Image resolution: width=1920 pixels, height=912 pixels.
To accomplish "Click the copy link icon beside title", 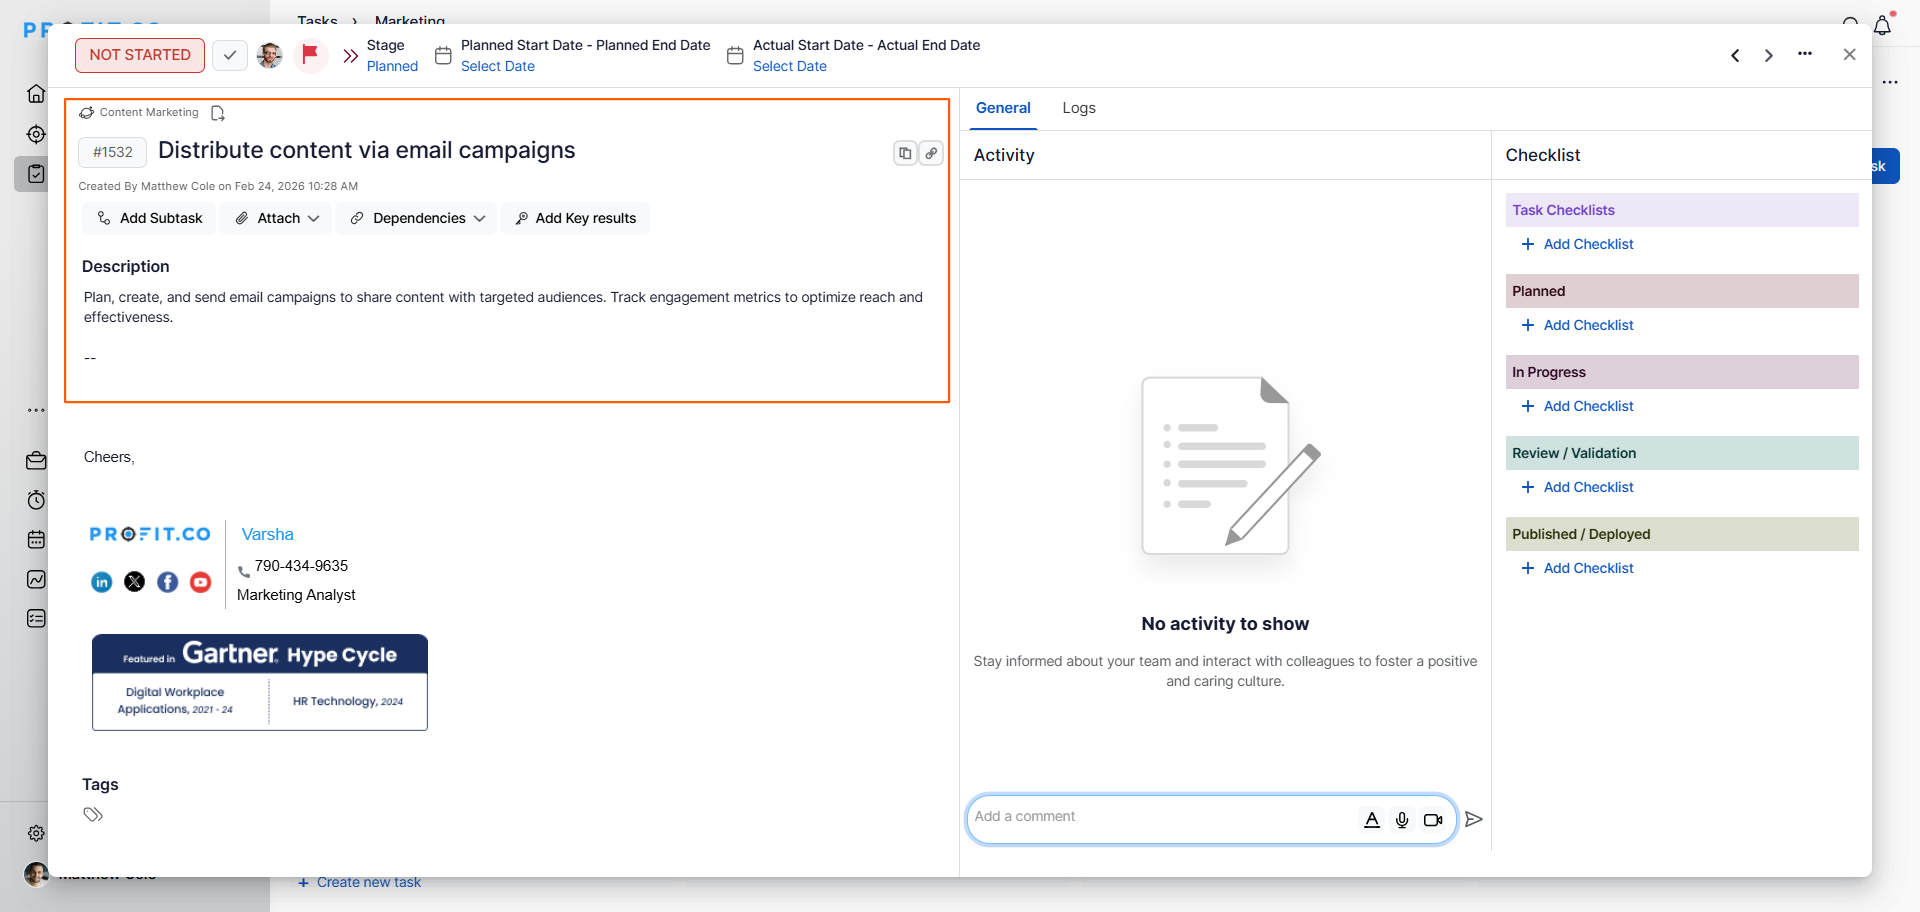I will coord(931,153).
